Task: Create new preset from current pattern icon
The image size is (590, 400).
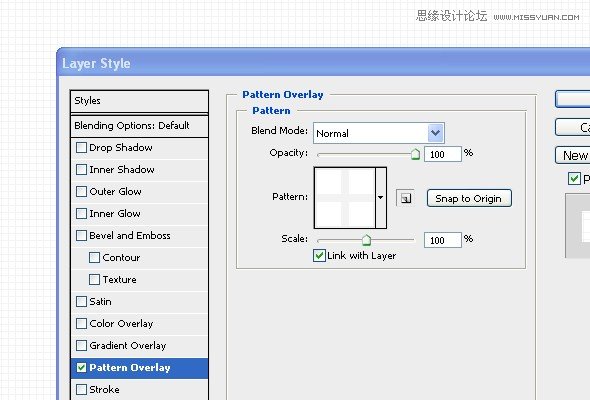Action: tap(405, 198)
